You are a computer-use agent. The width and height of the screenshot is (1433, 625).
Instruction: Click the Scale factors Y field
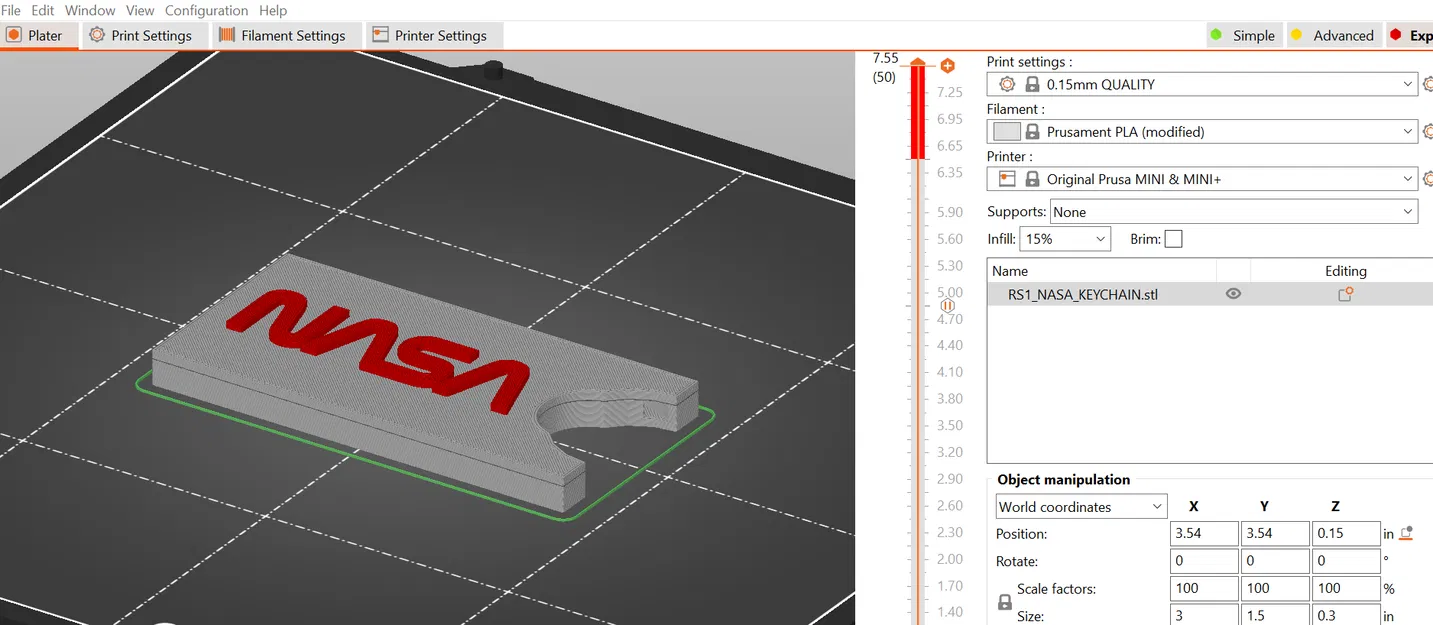pyautogui.click(x=1275, y=589)
